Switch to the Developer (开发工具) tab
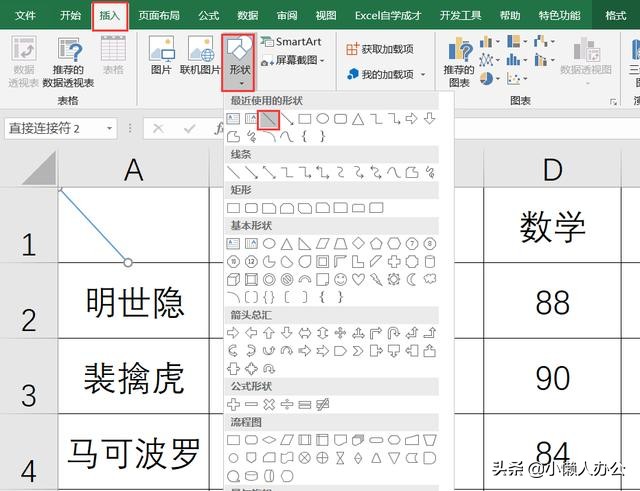This screenshot has width=640, height=491. (460, 16)
